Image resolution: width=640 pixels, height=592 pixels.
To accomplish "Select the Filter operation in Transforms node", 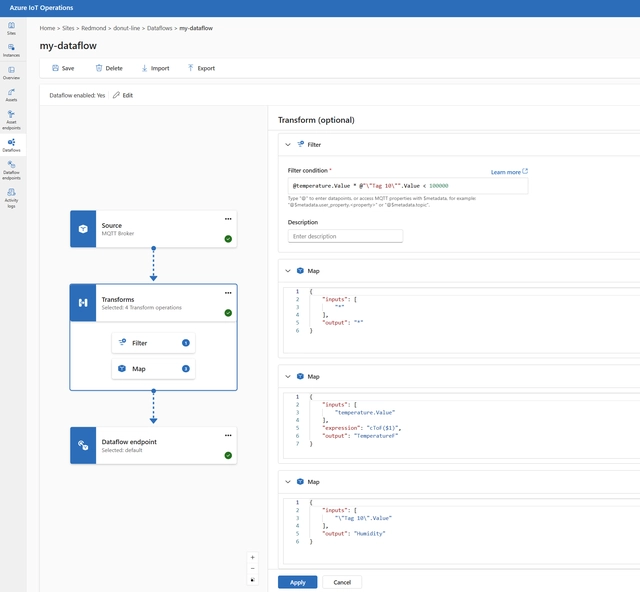I will pyautogui.click(x=153, y=343).
